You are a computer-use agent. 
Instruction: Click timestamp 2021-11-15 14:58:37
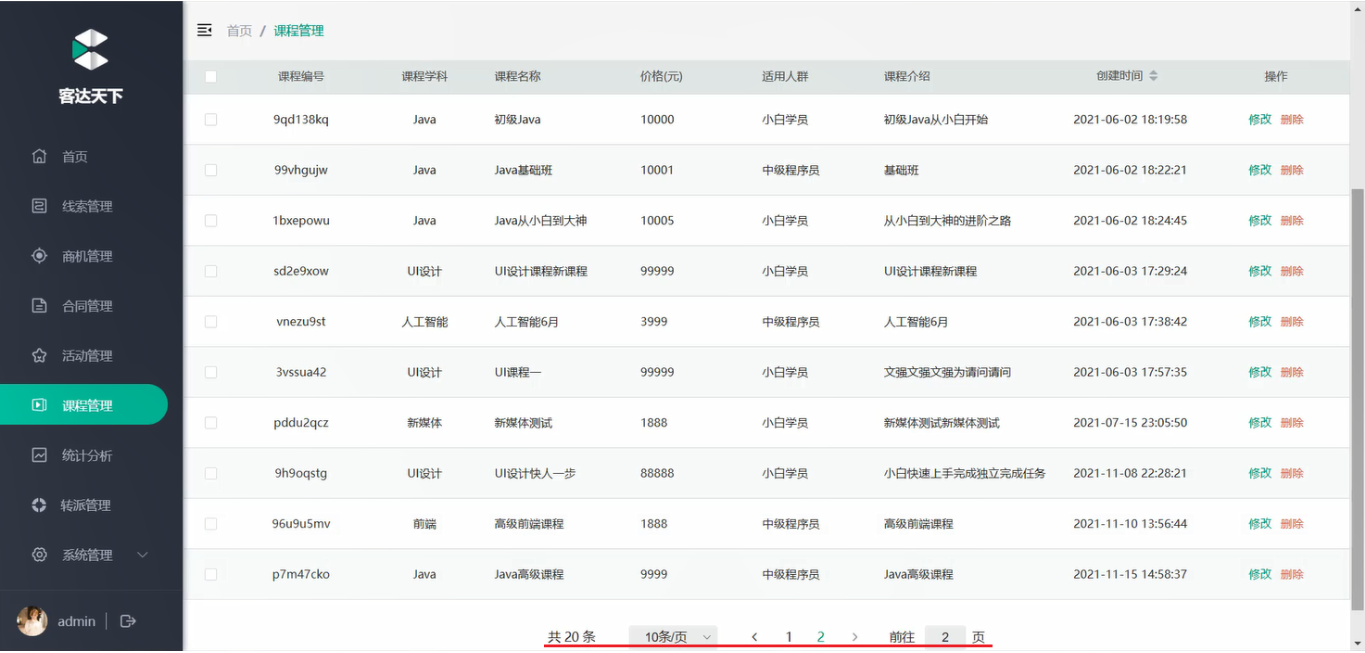pyautogui.click(x=1130, y=574)
